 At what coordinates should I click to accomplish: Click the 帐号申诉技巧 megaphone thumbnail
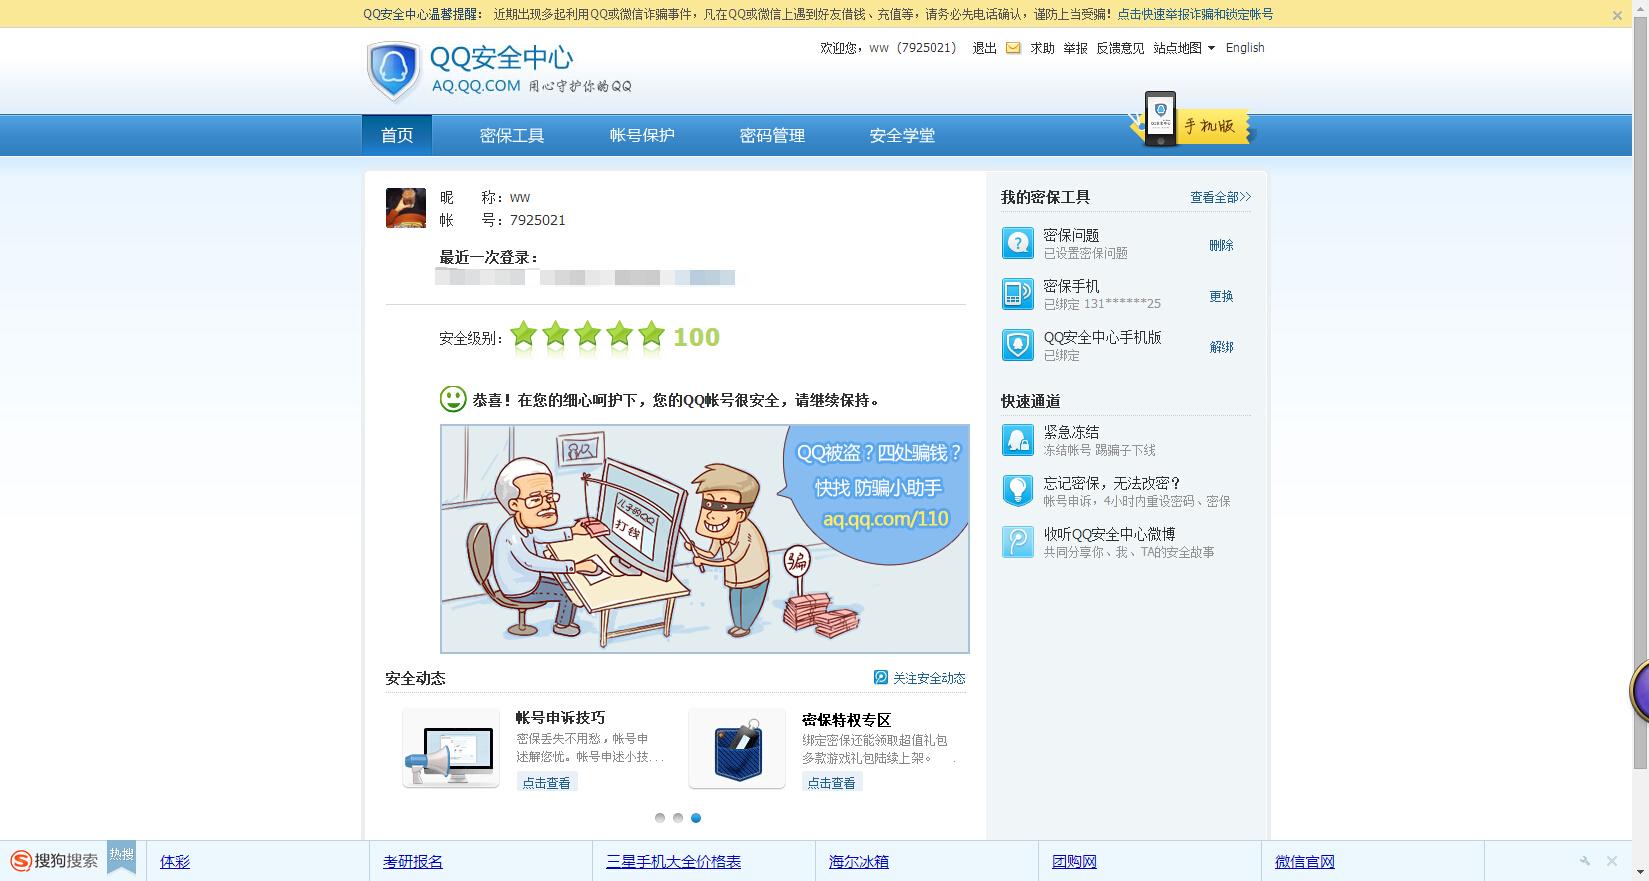(451, 748)
